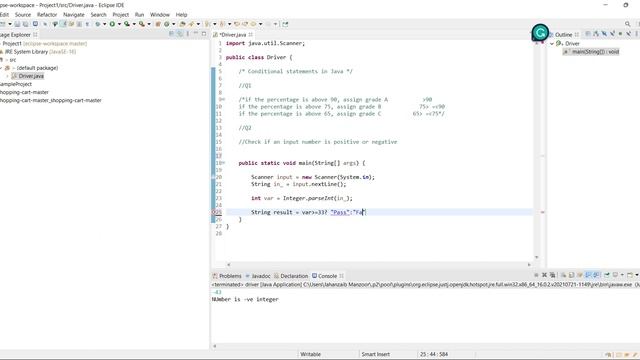Open the Navigate menu
Screen dimensions: 640x360
(x=73, y=14)
